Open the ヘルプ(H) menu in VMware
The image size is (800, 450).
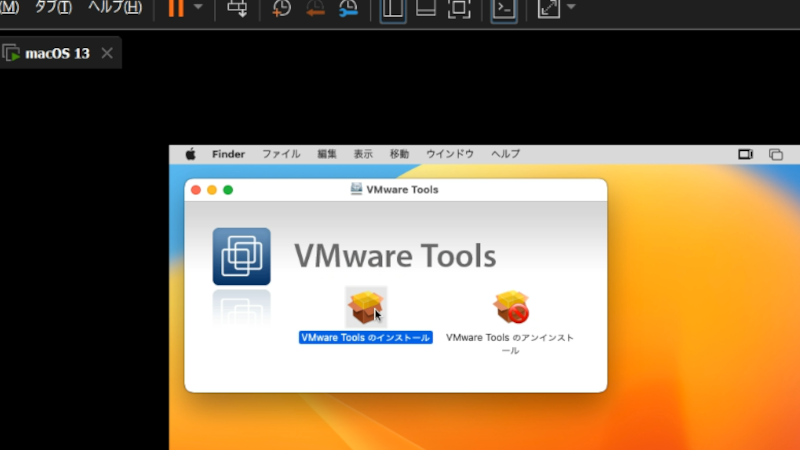(x=115, y=7)
